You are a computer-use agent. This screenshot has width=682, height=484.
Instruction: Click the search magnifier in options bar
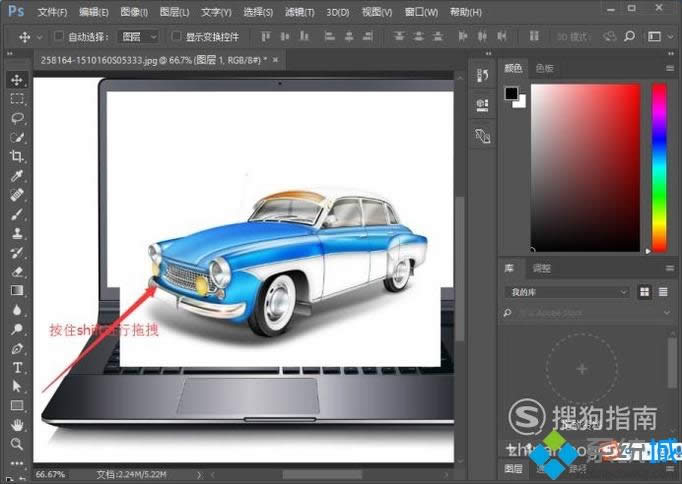tap(629, 37)
